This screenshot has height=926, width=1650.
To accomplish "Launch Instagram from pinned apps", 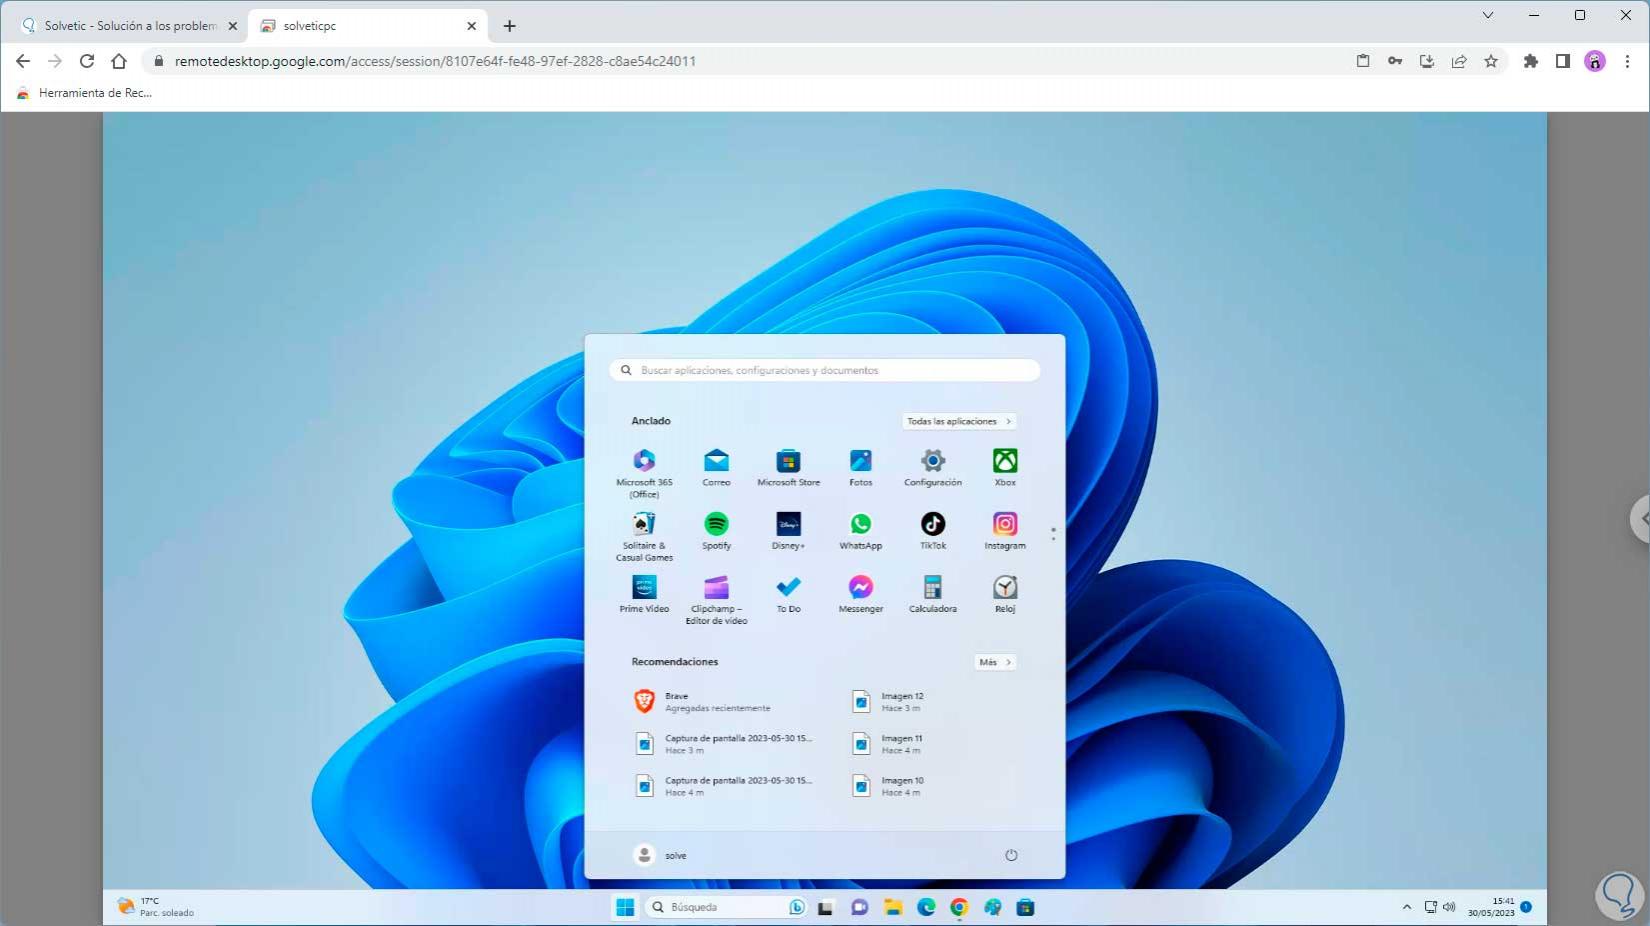I will pyautogui.click(x=1005, y=531).
